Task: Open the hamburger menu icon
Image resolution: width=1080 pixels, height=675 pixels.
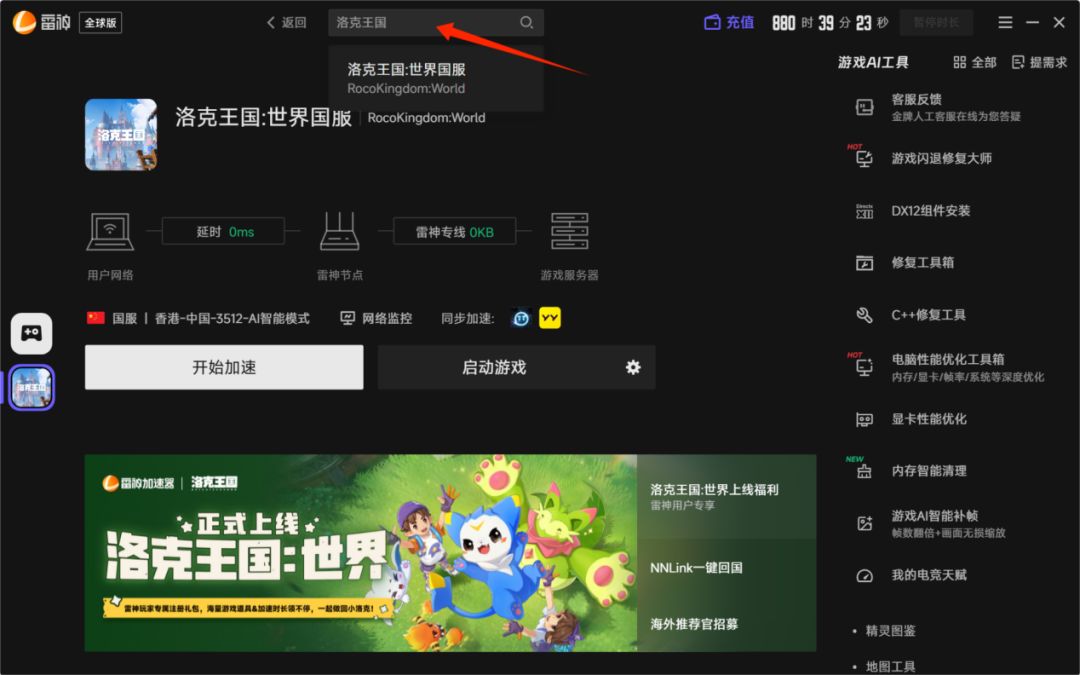Action: (x=1005, y=23)
